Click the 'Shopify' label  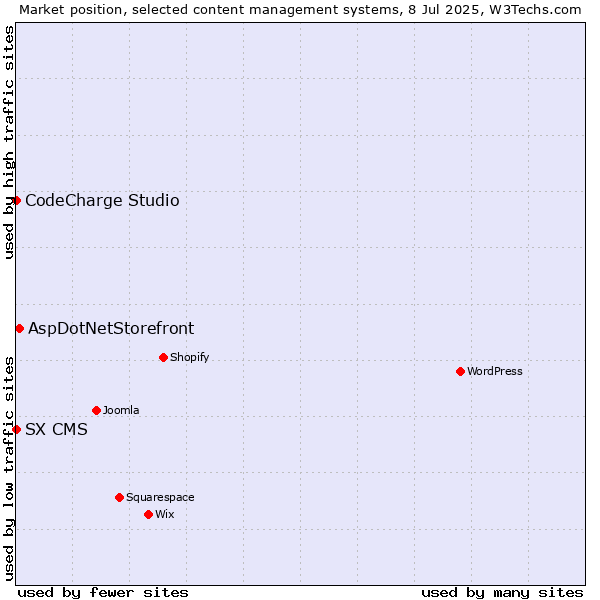pyautogui.click(x=189, y=357)
